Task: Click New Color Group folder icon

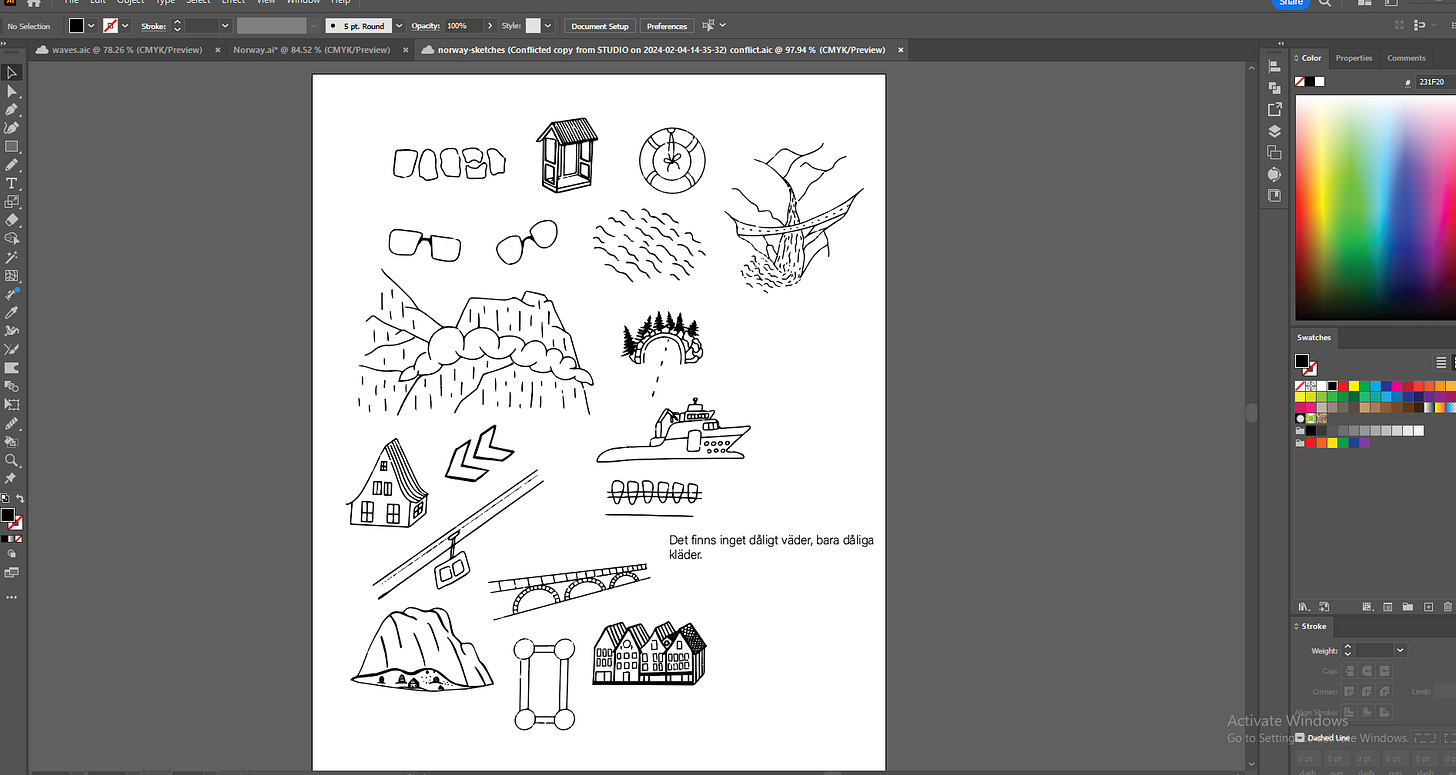Action: (x=1408, y=607)
